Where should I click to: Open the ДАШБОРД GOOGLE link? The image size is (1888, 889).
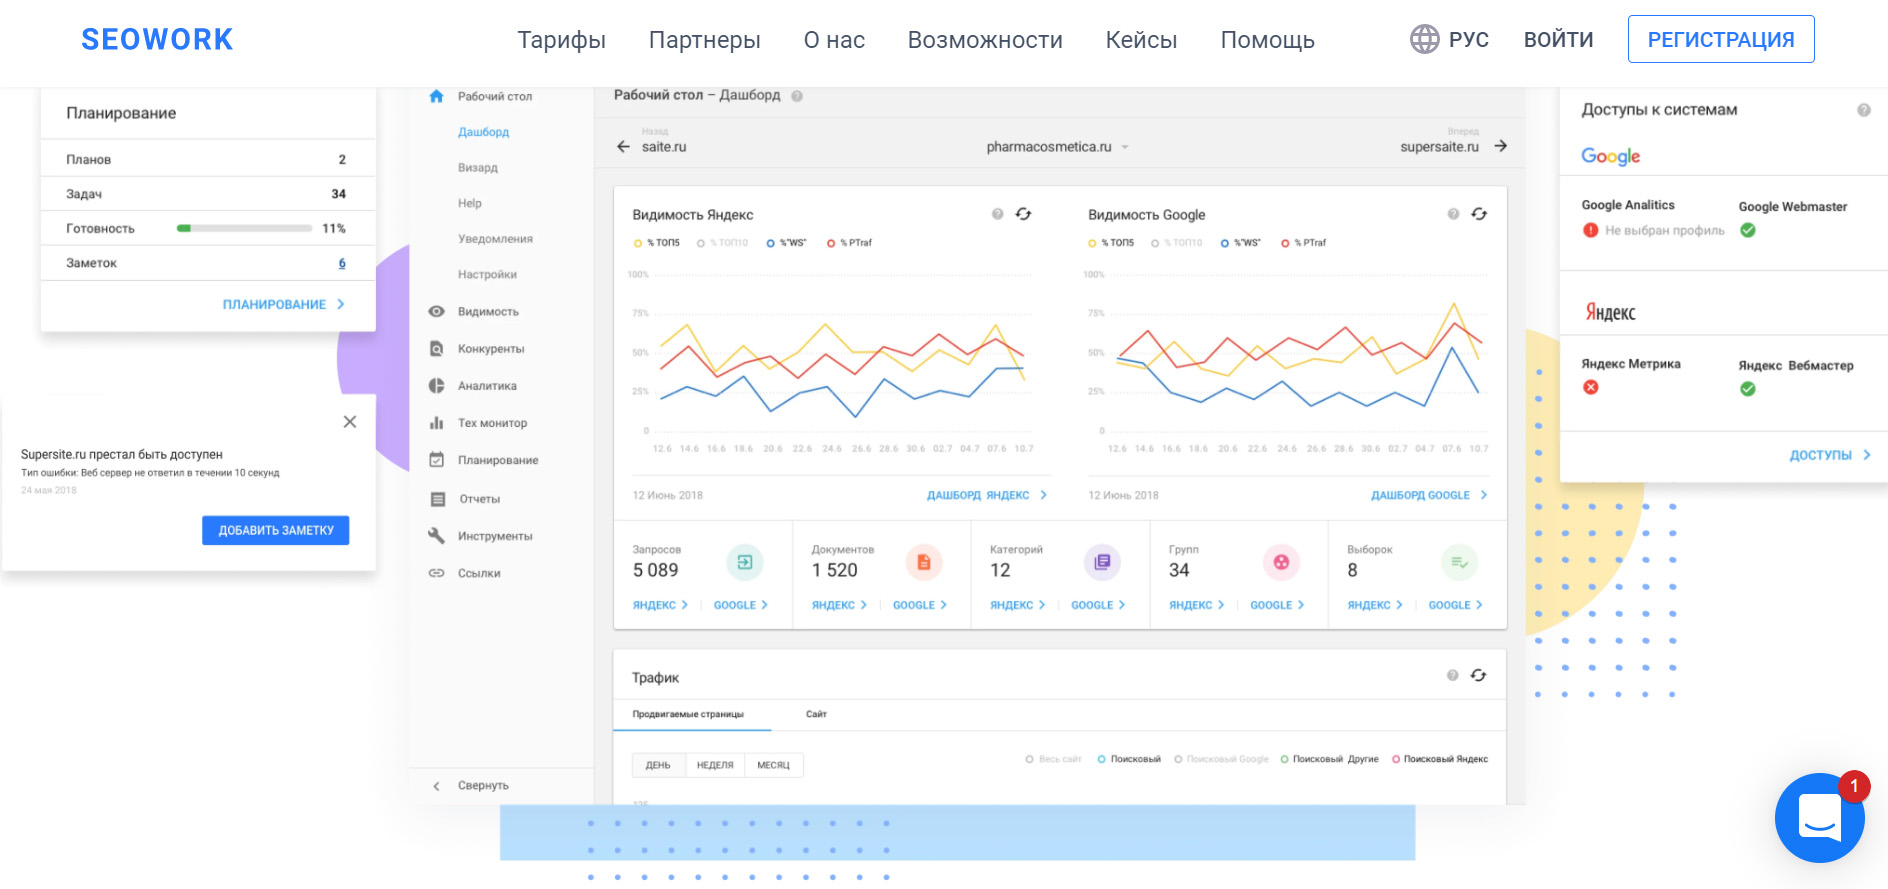[1430, 495]
